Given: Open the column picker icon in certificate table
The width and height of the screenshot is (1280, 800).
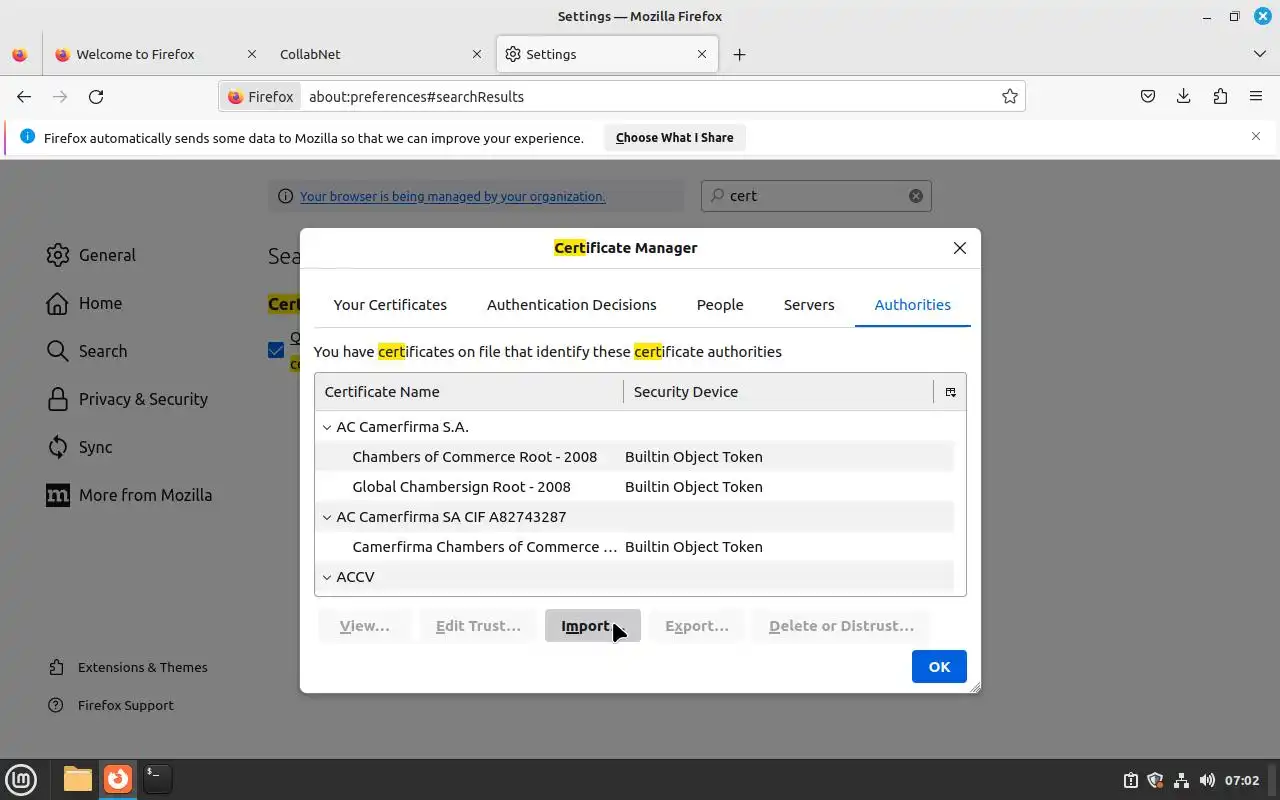Looking at the screenshot, I should click(x=951, y=392).
